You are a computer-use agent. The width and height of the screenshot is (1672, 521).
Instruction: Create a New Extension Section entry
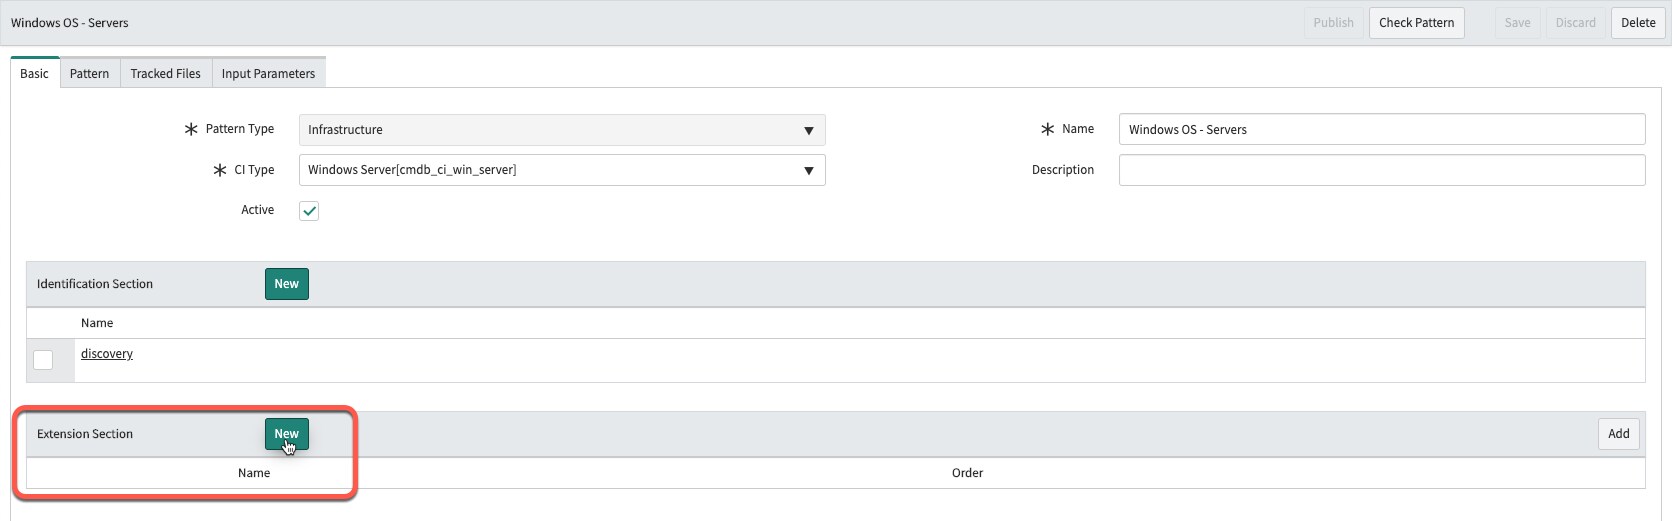pos(287,434)
